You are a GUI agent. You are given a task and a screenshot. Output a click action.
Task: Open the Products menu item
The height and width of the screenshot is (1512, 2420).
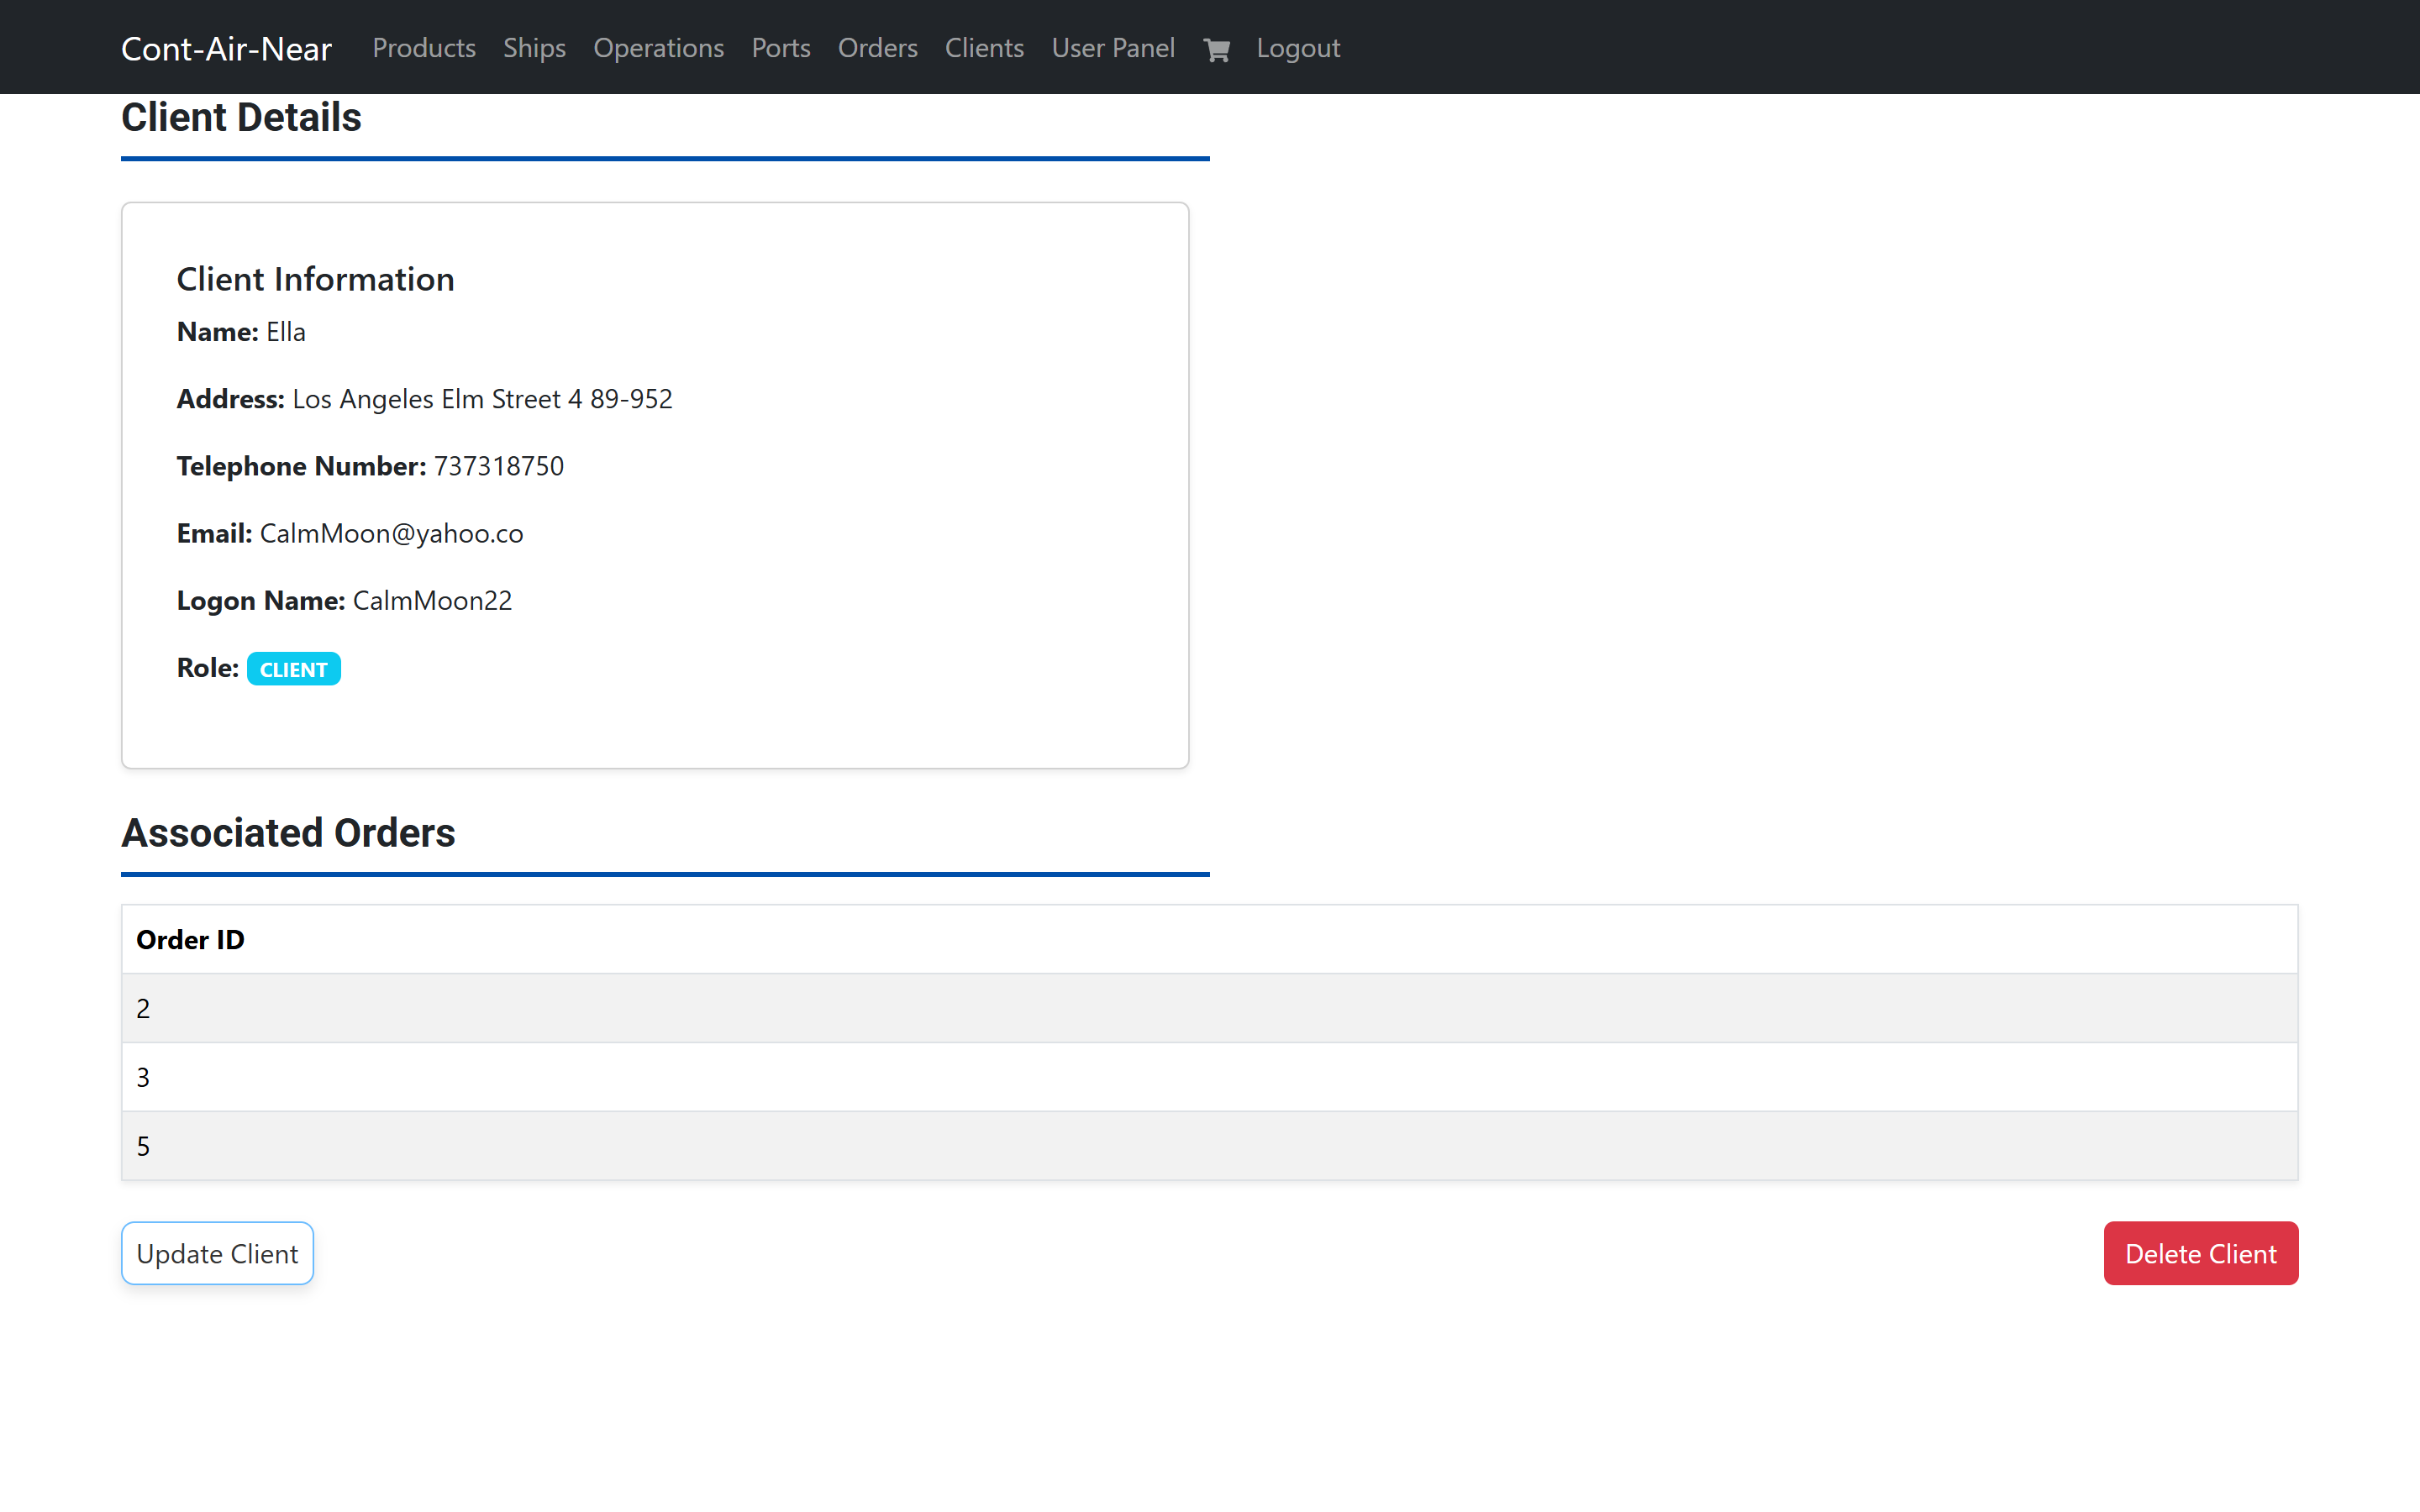tap(424, 48)
